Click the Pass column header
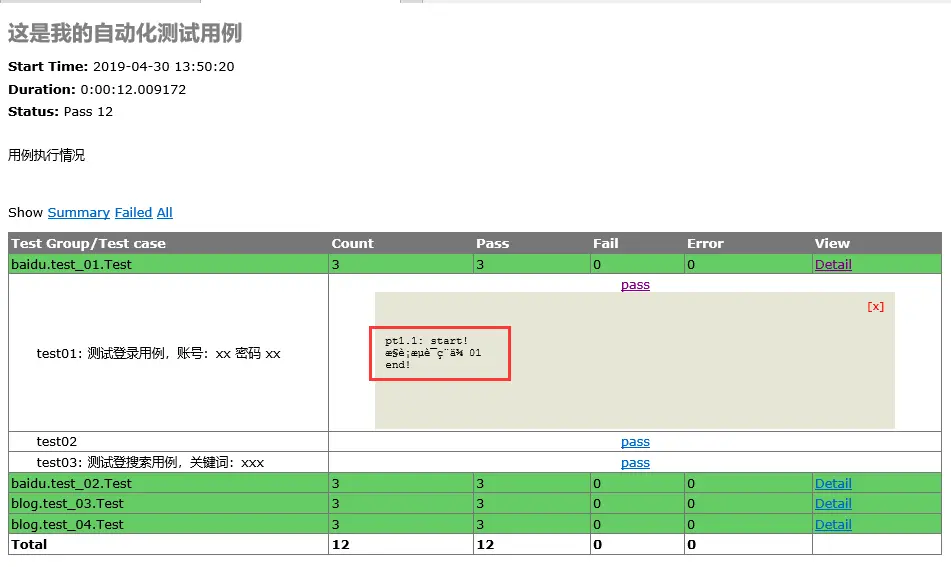This screenshot has height=567, width=951. 492,243
